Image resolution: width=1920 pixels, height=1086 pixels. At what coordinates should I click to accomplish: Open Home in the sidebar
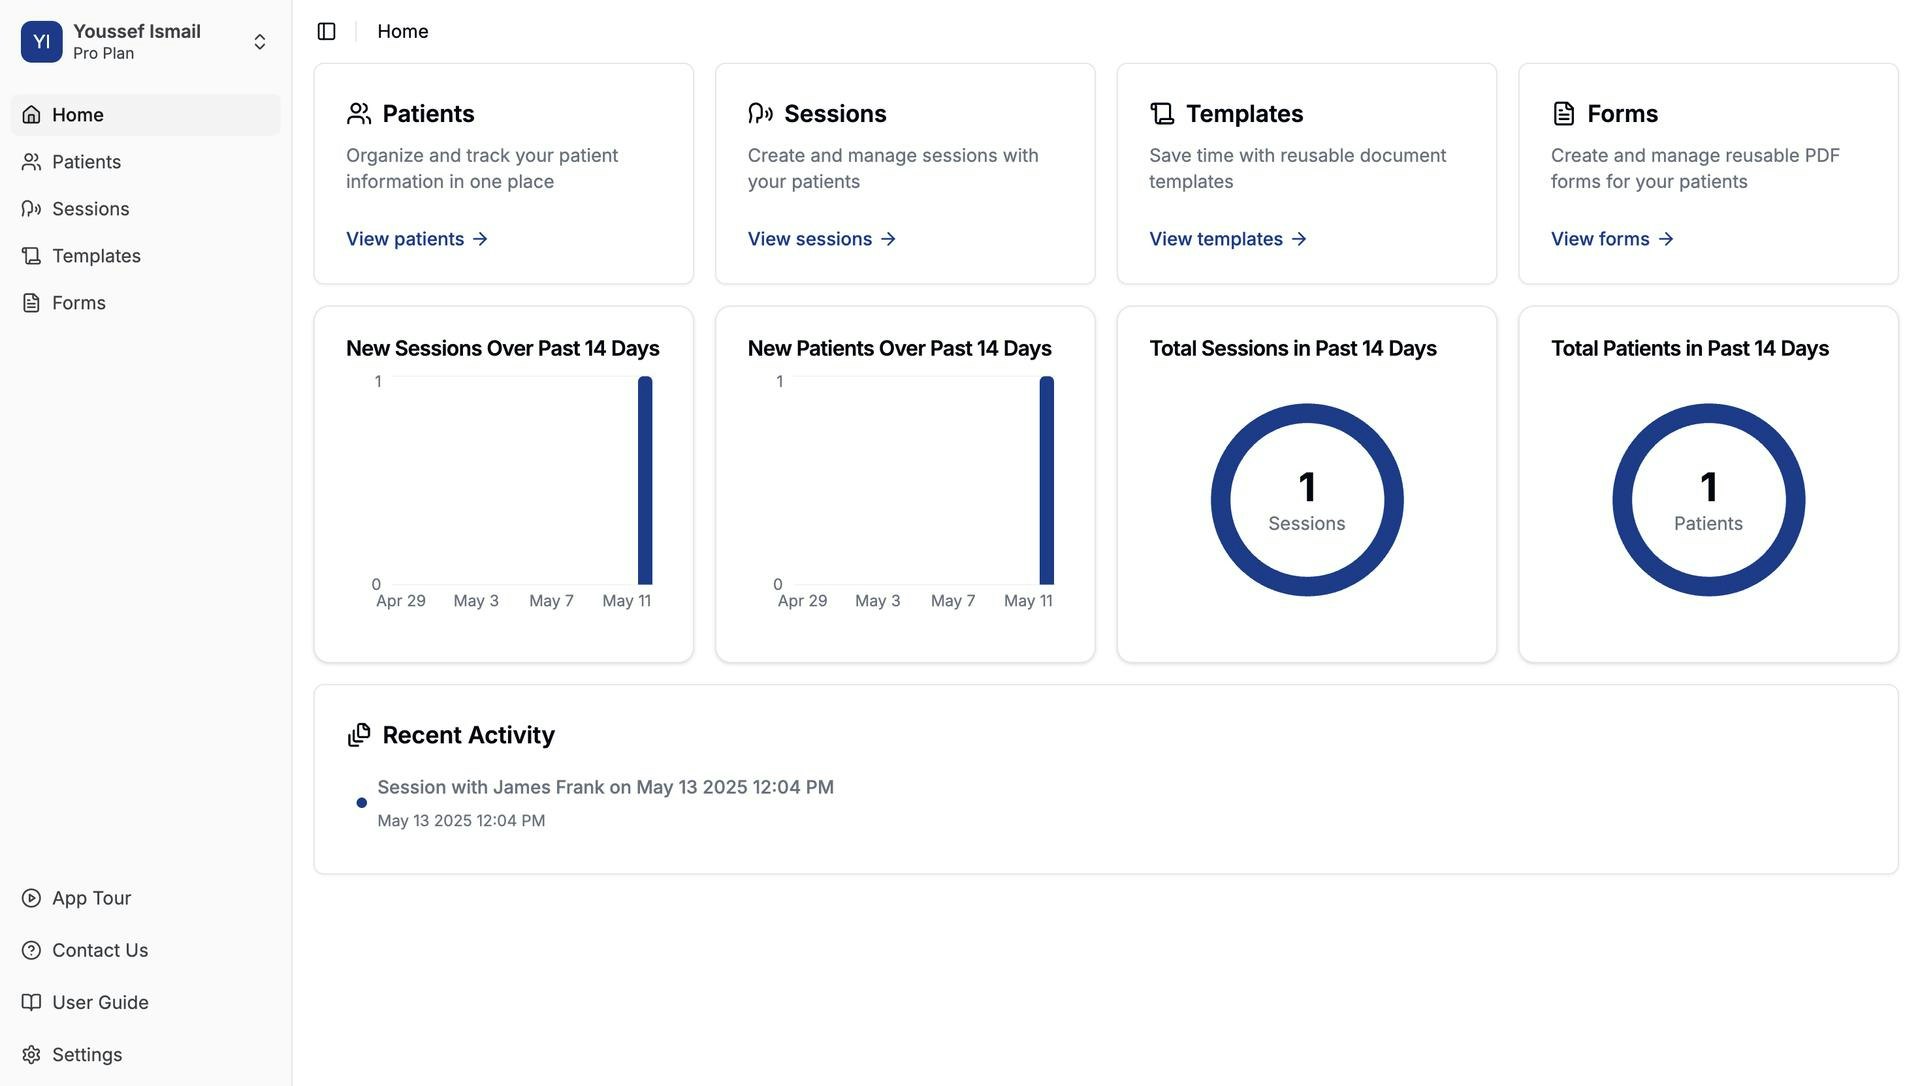tap(78, 115)
